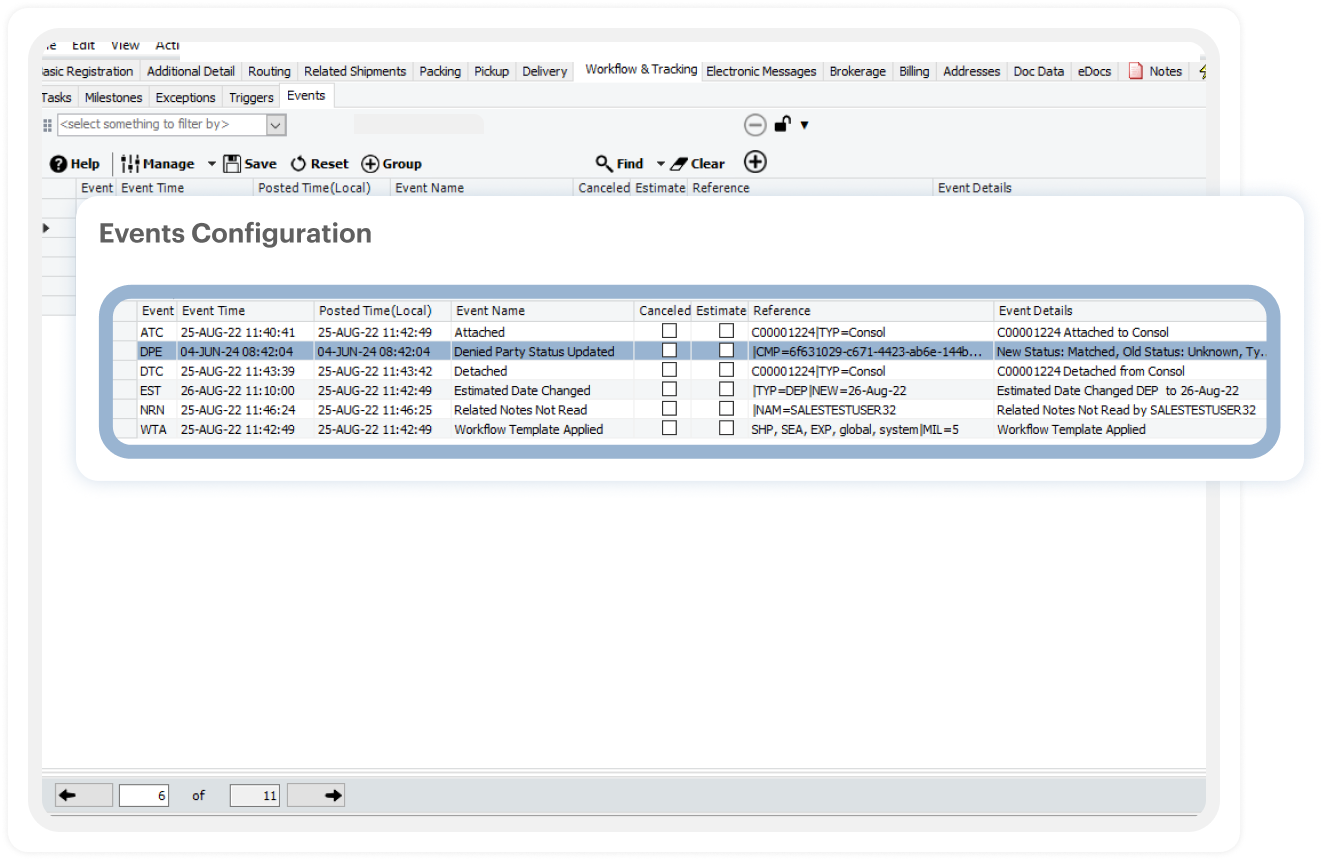Check Estimate box for Estimated Date Changed
This screenshot has width=1324, height=860.
click(x=726, y=389)
